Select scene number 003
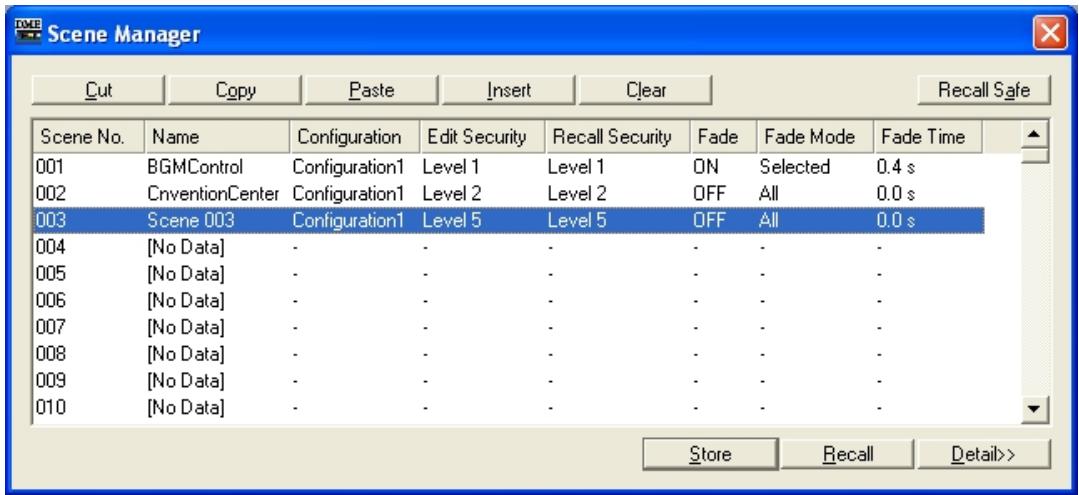 50,221
